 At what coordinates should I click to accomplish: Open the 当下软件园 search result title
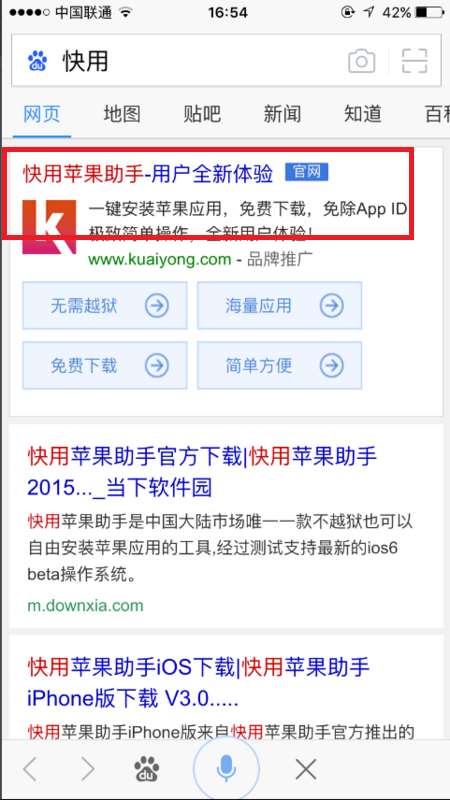[202, 472]
